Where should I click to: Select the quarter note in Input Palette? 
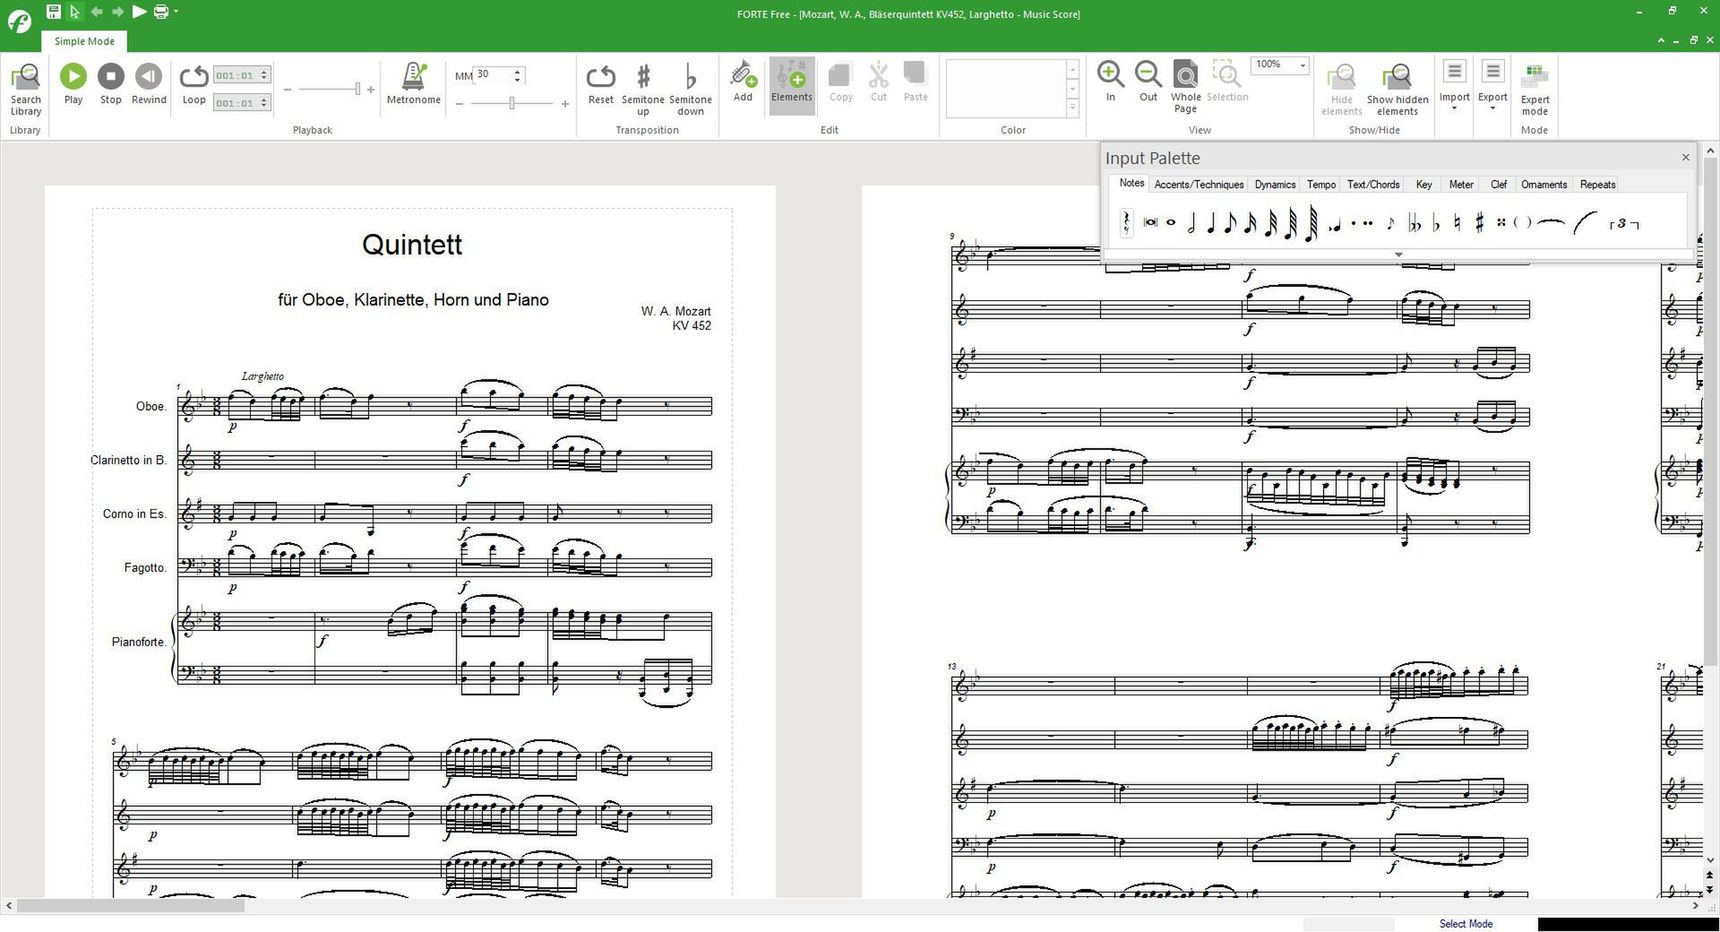point(1210,224)
